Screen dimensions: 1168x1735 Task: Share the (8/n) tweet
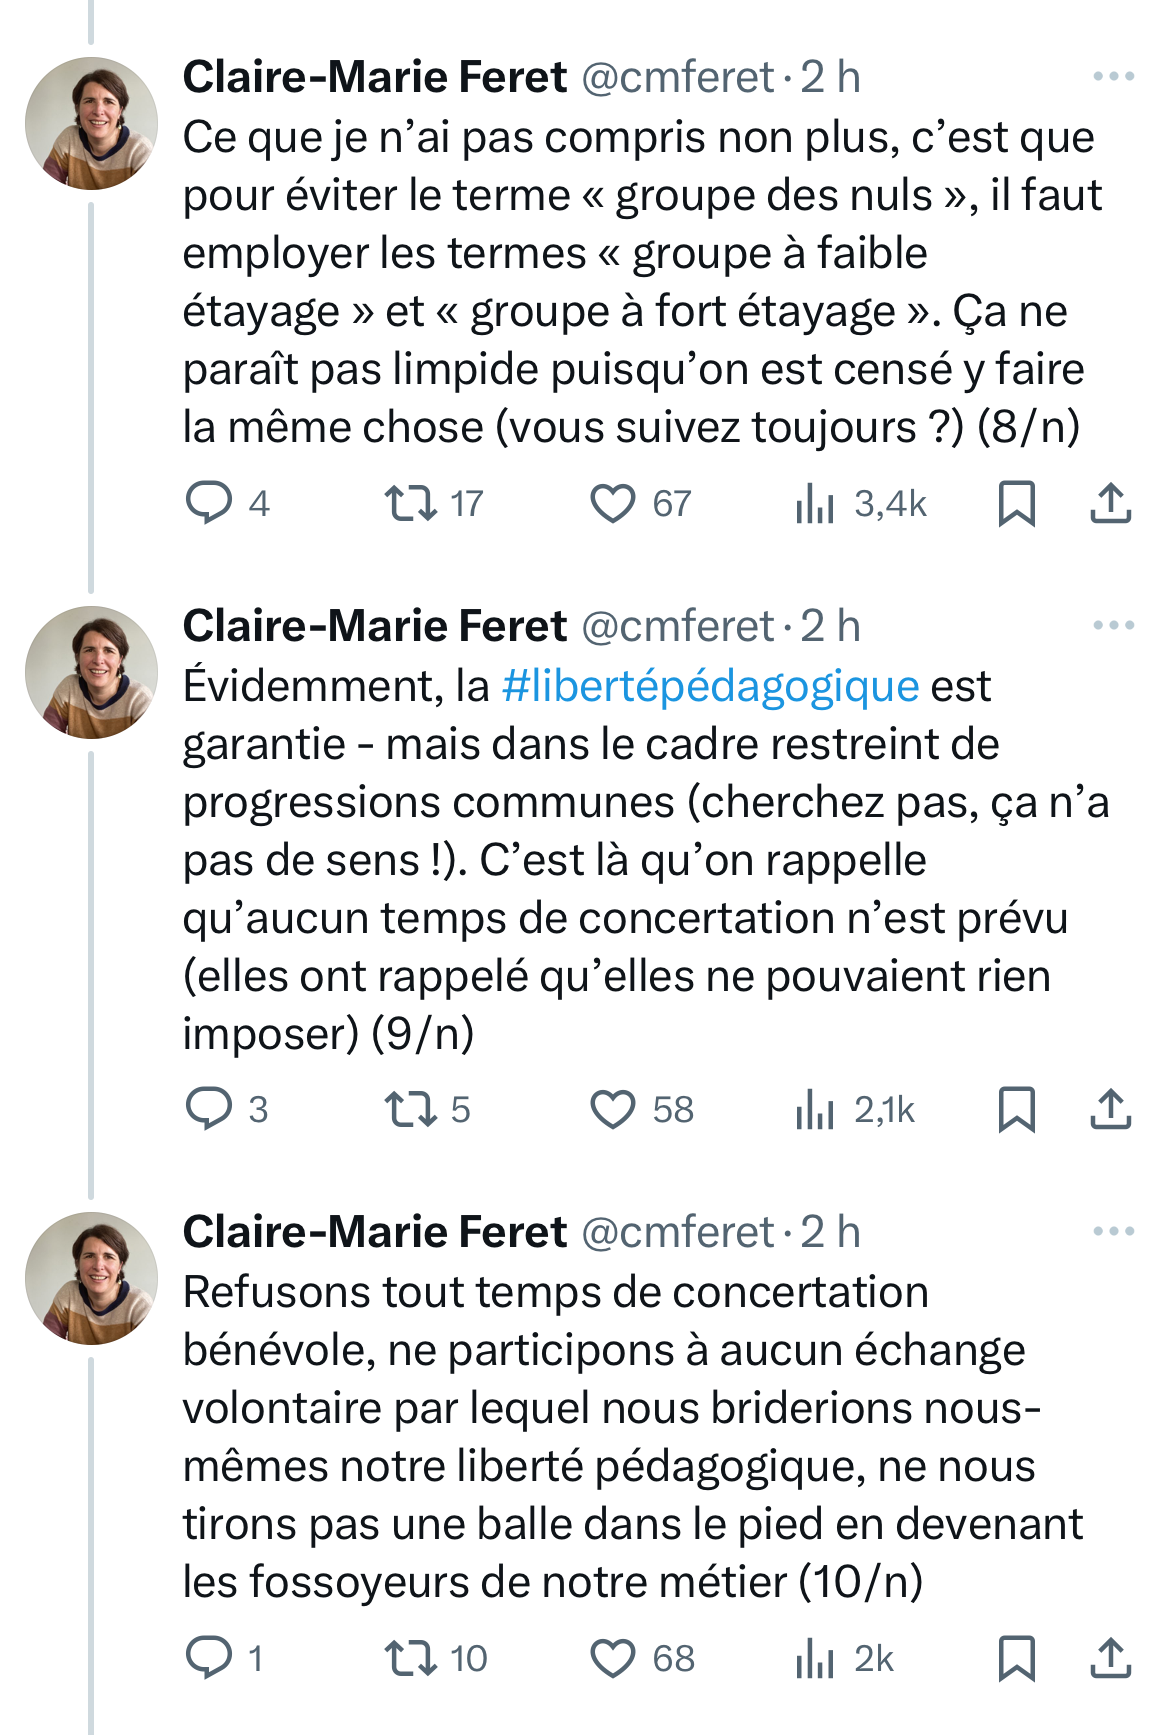coord(1110,504)
